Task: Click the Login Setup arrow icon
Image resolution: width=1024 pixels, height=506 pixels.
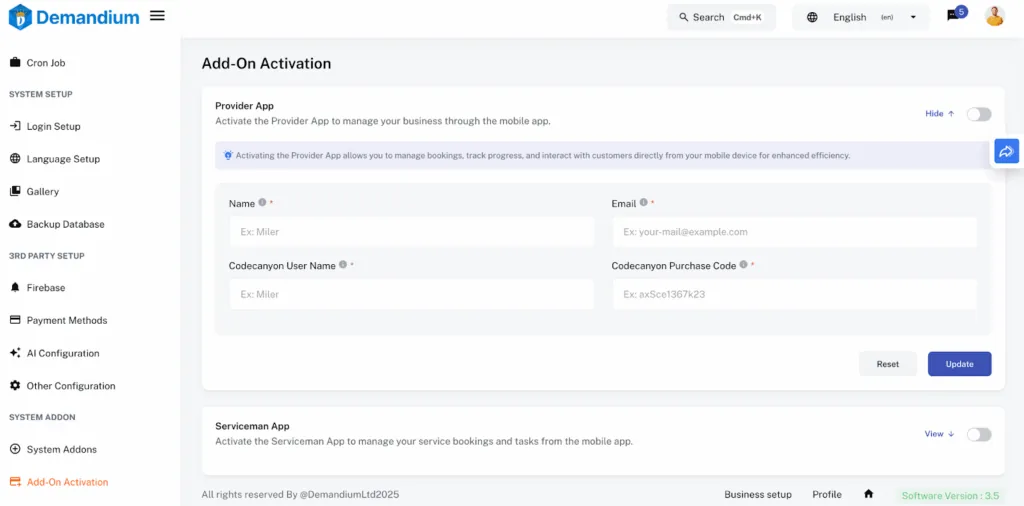Action: pyautogui.click(x=15, y=126)
